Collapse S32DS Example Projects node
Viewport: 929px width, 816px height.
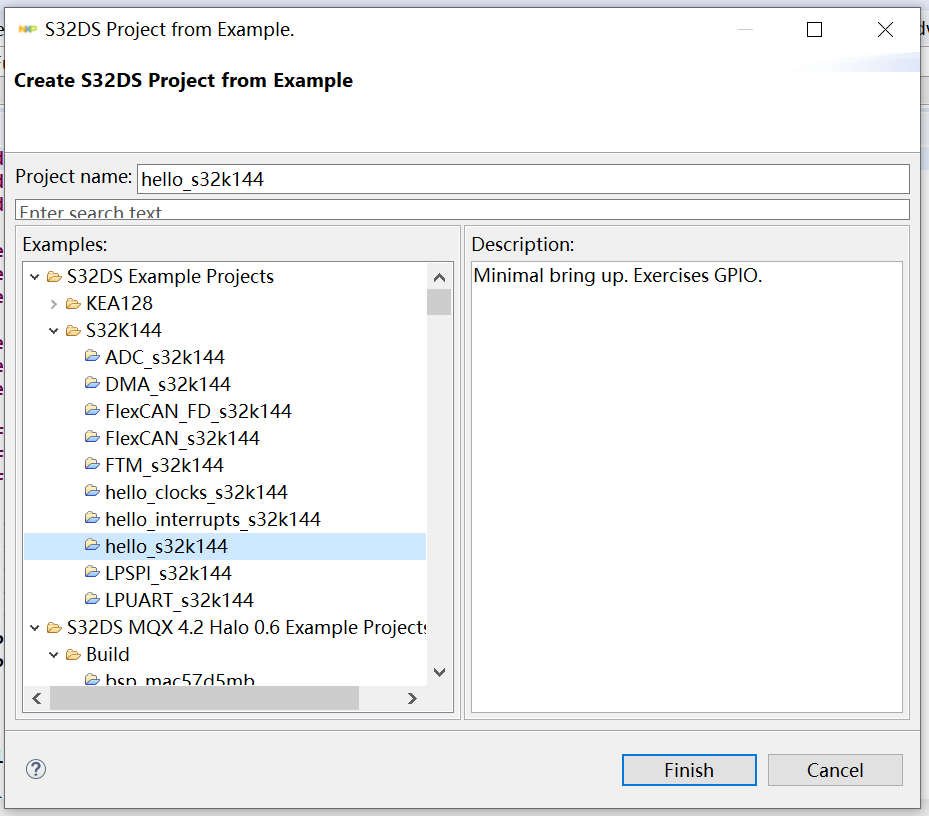pos(35,276)
